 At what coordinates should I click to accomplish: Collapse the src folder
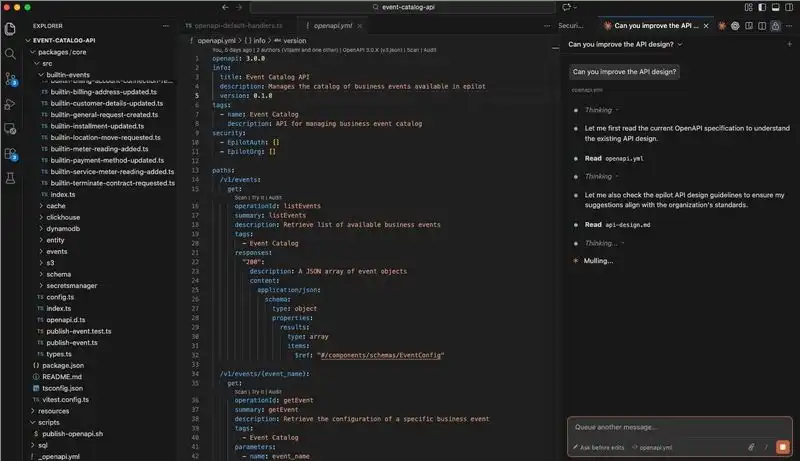tap(47, 64)
